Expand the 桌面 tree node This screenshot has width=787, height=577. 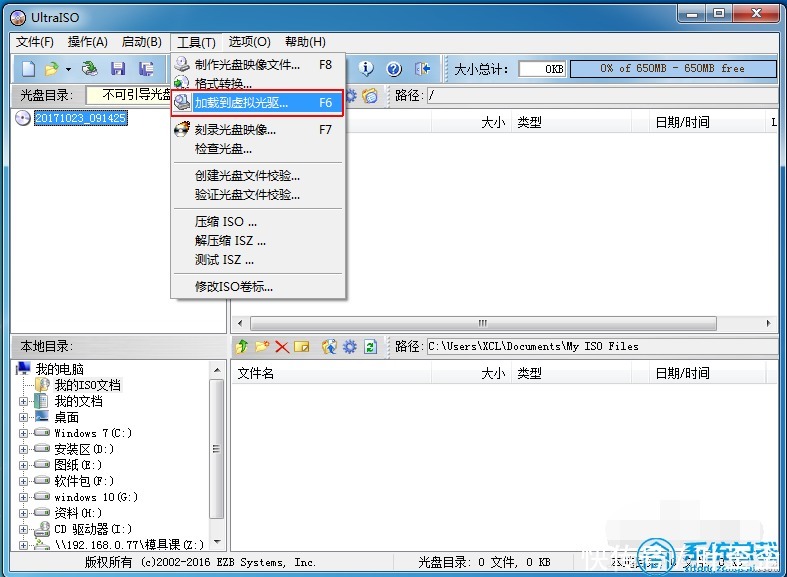point(23,417)
